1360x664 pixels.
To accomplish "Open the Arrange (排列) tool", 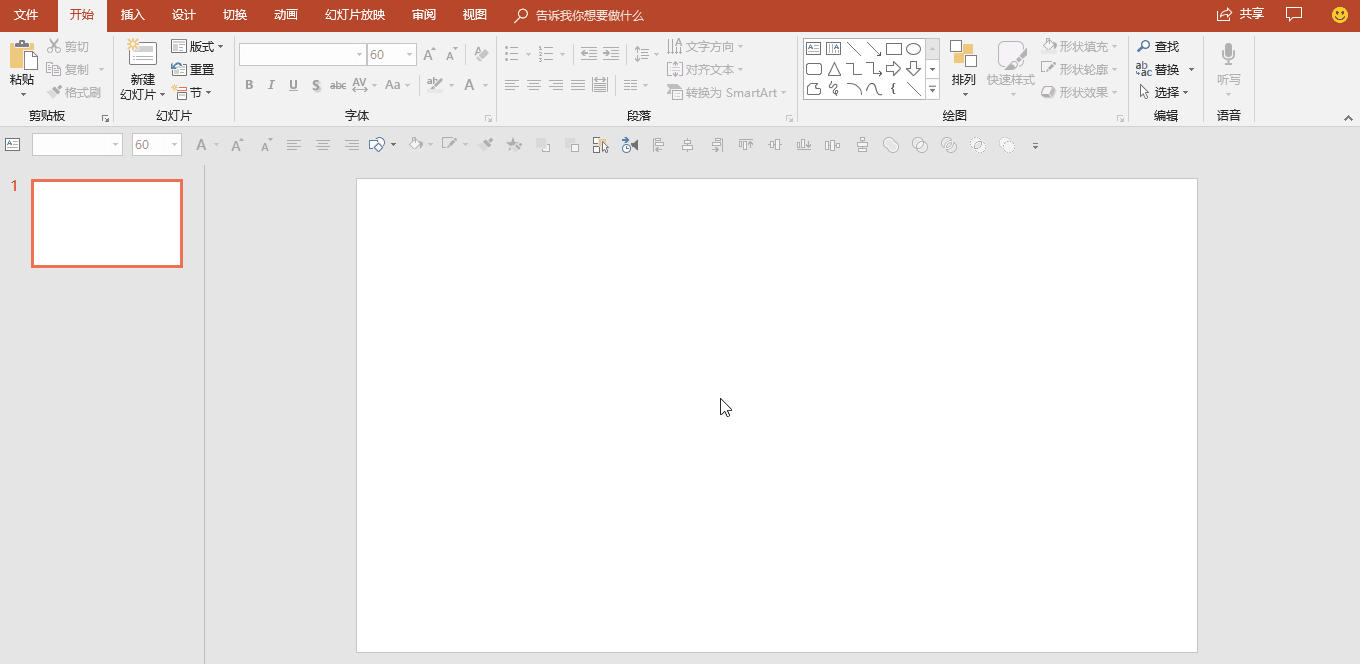I will coord(963,65).
